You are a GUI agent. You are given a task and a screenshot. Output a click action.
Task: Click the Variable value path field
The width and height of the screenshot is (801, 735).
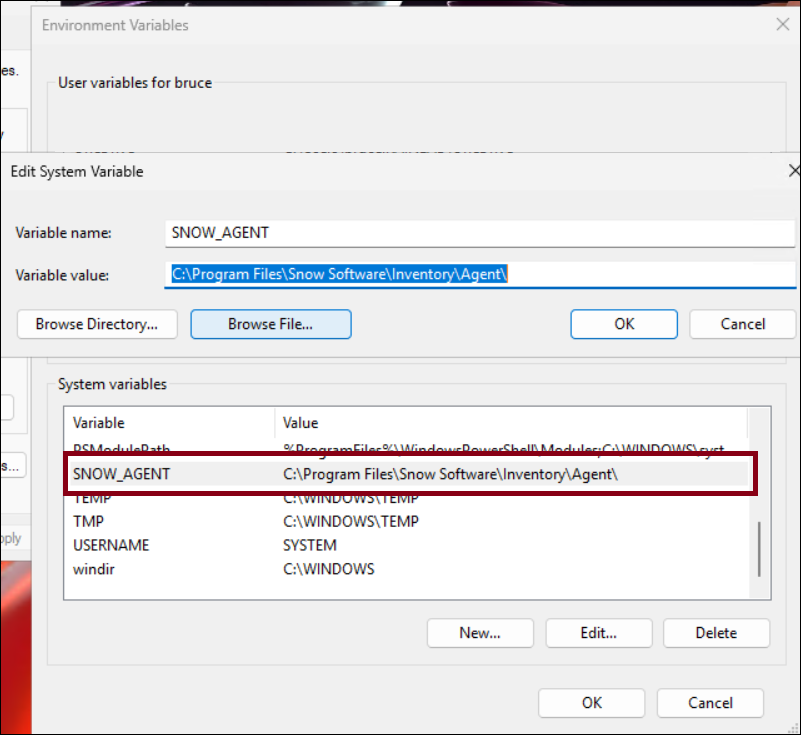click(x=480, y=275)
